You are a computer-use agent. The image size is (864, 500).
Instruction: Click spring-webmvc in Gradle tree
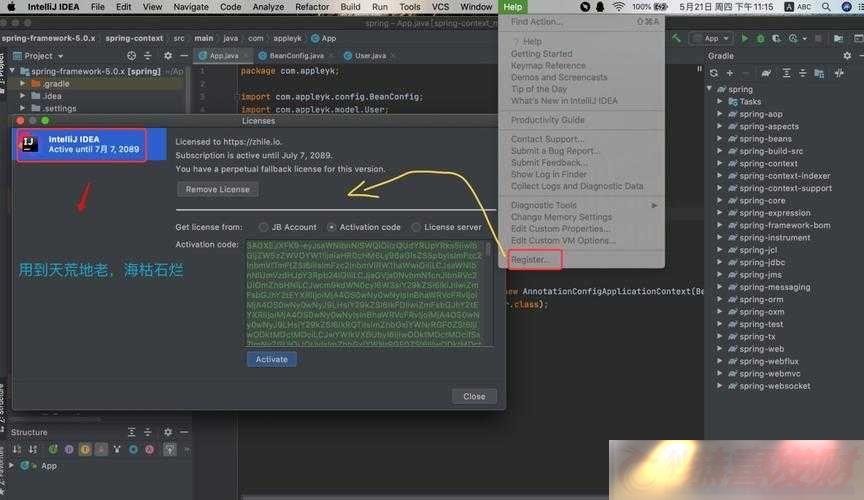point(770,374)
